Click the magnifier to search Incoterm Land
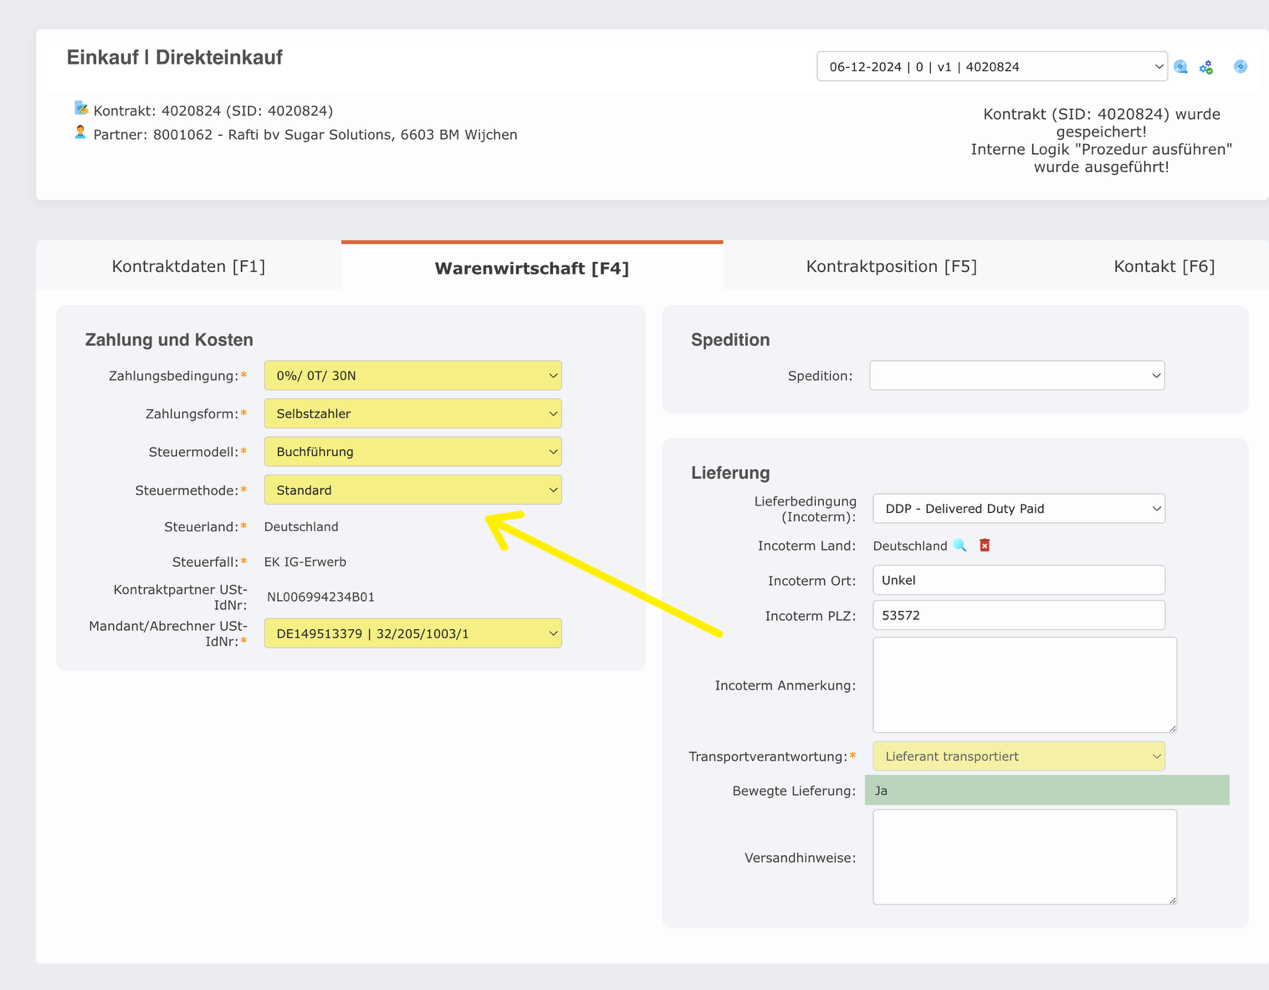 (x=958, y=545)
